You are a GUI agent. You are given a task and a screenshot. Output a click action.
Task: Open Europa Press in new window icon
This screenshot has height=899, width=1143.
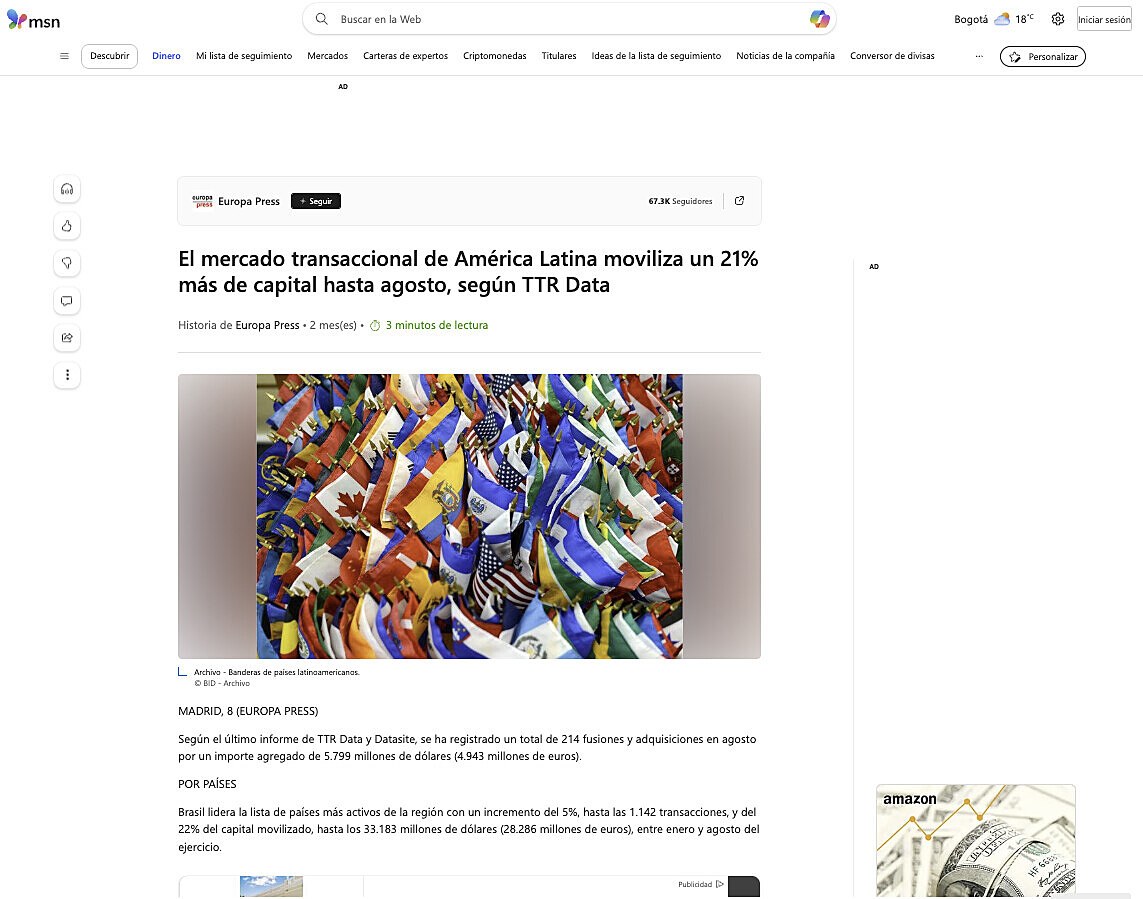pyautogui.click(x=739, y=201)
